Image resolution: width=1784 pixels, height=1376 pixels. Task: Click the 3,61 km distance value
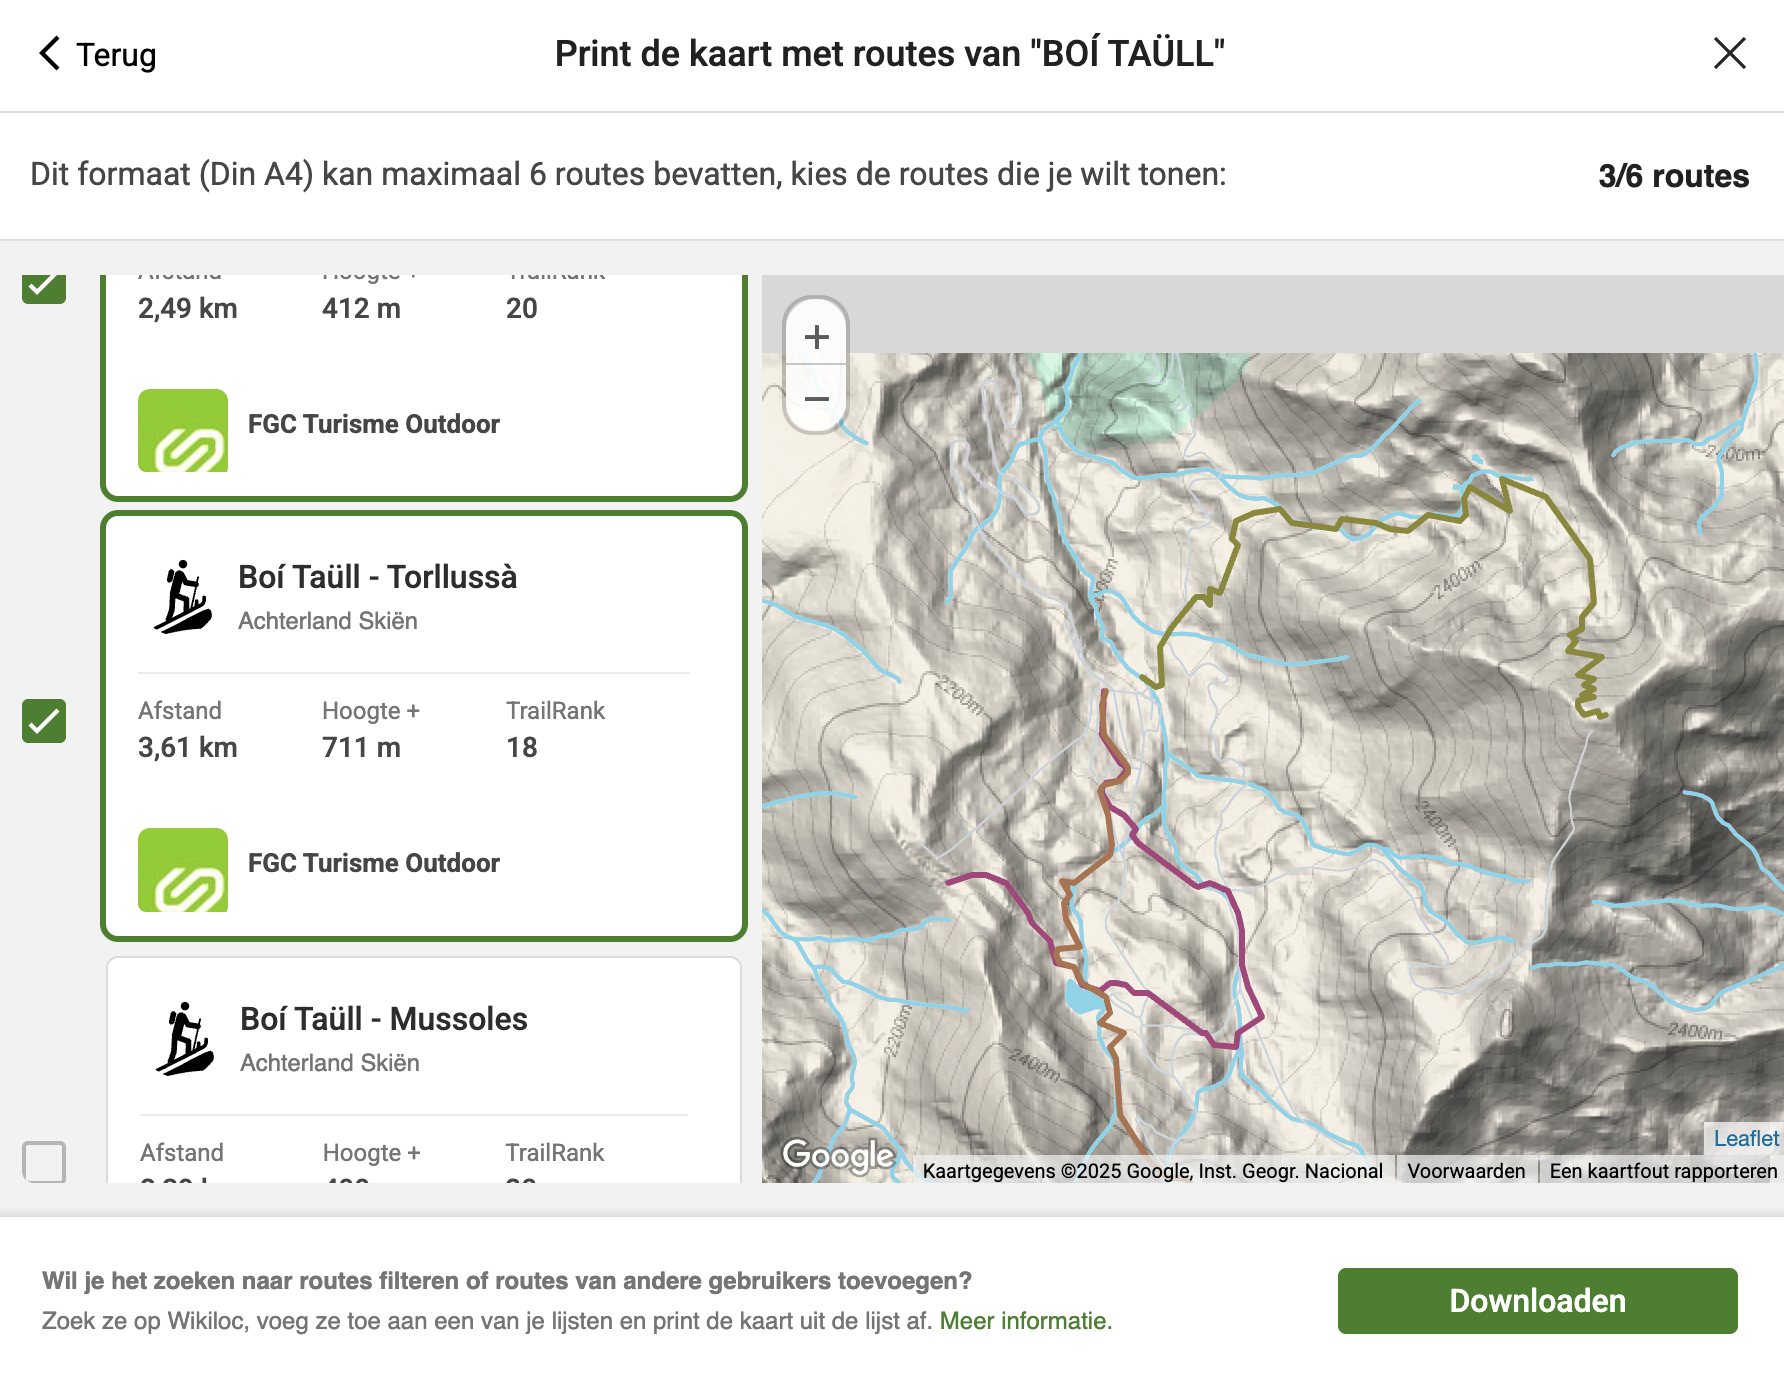(x=188, y=748)
